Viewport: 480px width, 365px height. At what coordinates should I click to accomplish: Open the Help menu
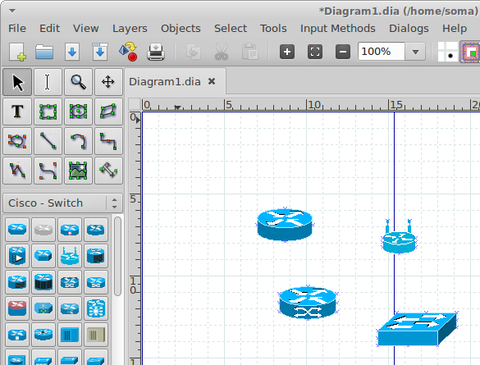[454, 28]
